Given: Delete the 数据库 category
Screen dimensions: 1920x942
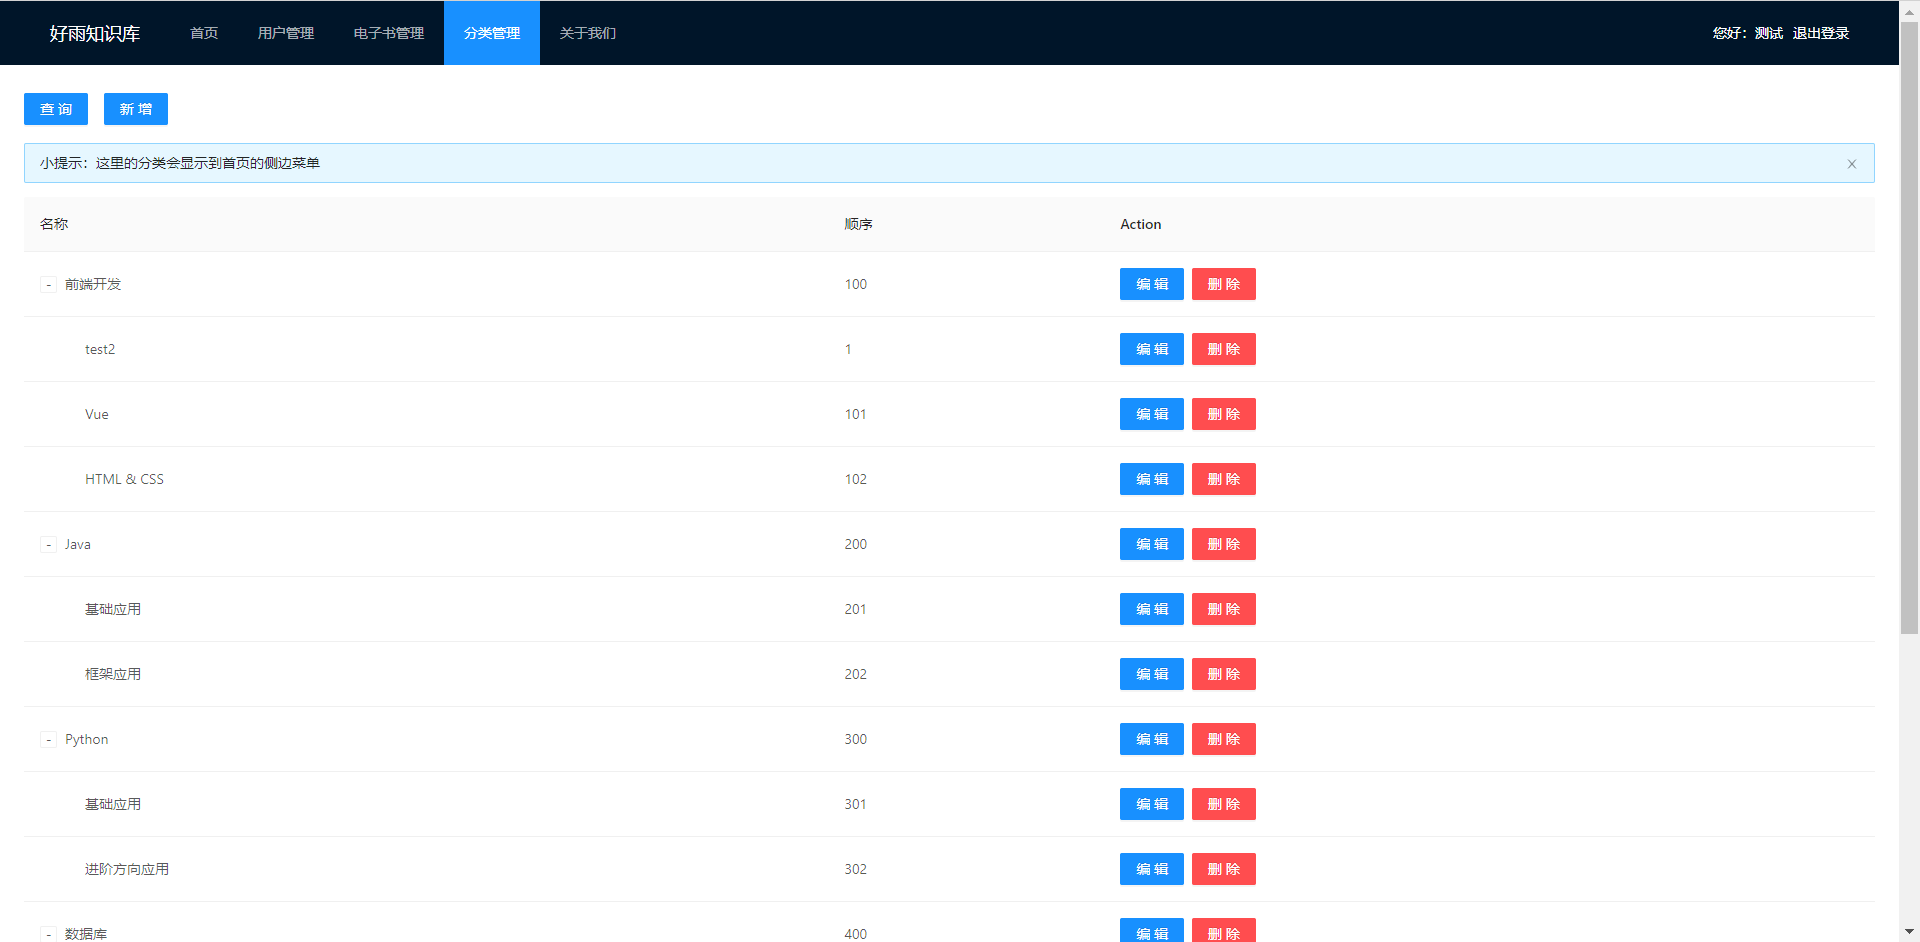Looking at the screenshot, I should pyautogui.click(x=1224, y=930).
